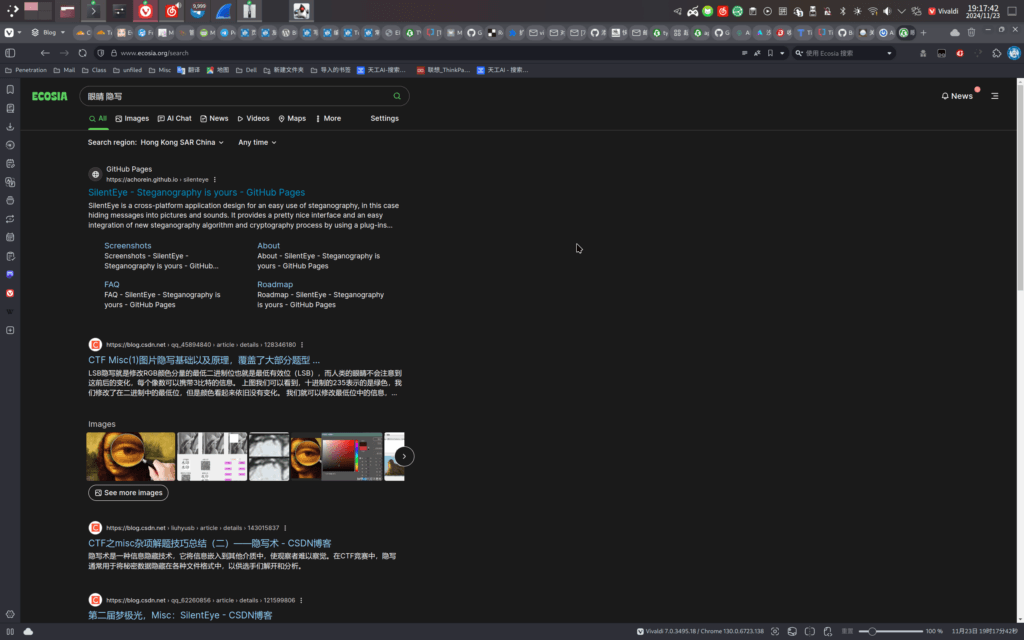Screen dimensions: 1024x640
Task: Open the Bluetooth tray icon
Action: coord(842,11)
